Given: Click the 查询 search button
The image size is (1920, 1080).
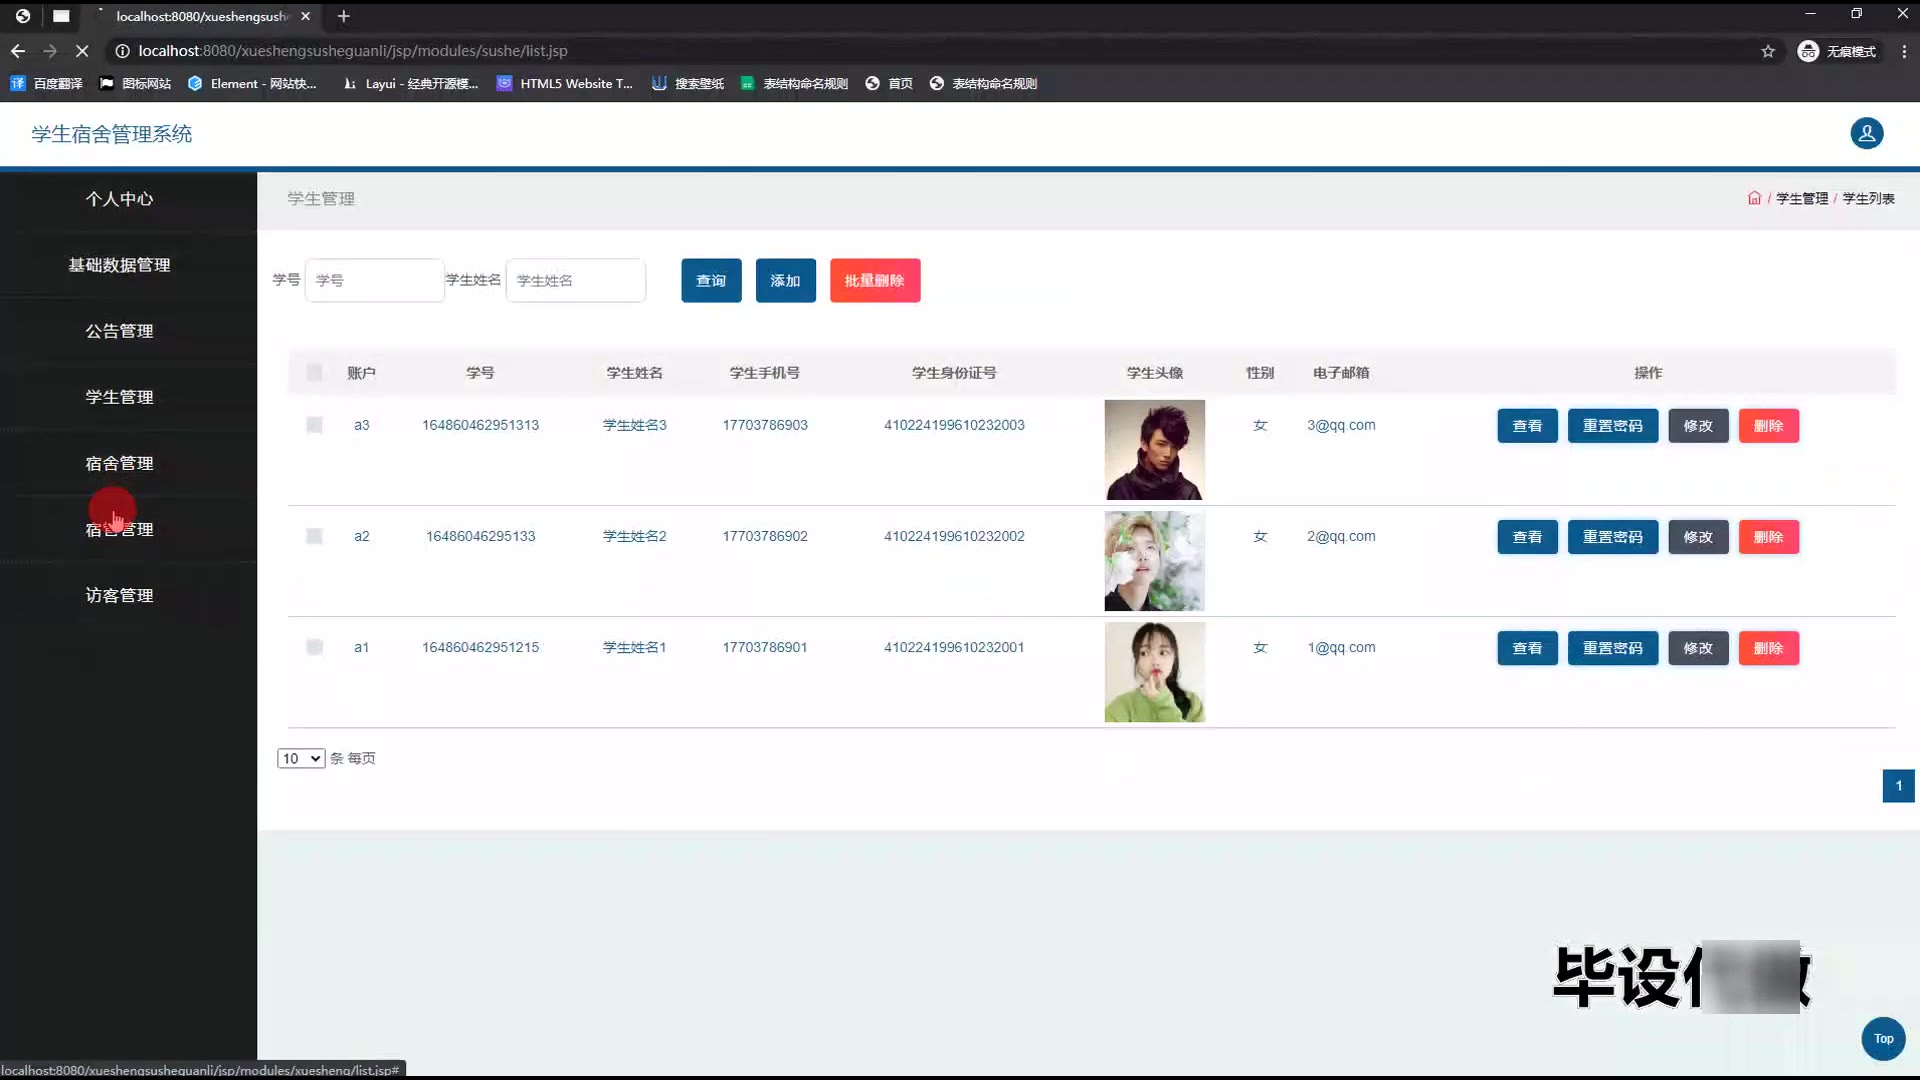Looking at the screenshot, I should 711,280.
